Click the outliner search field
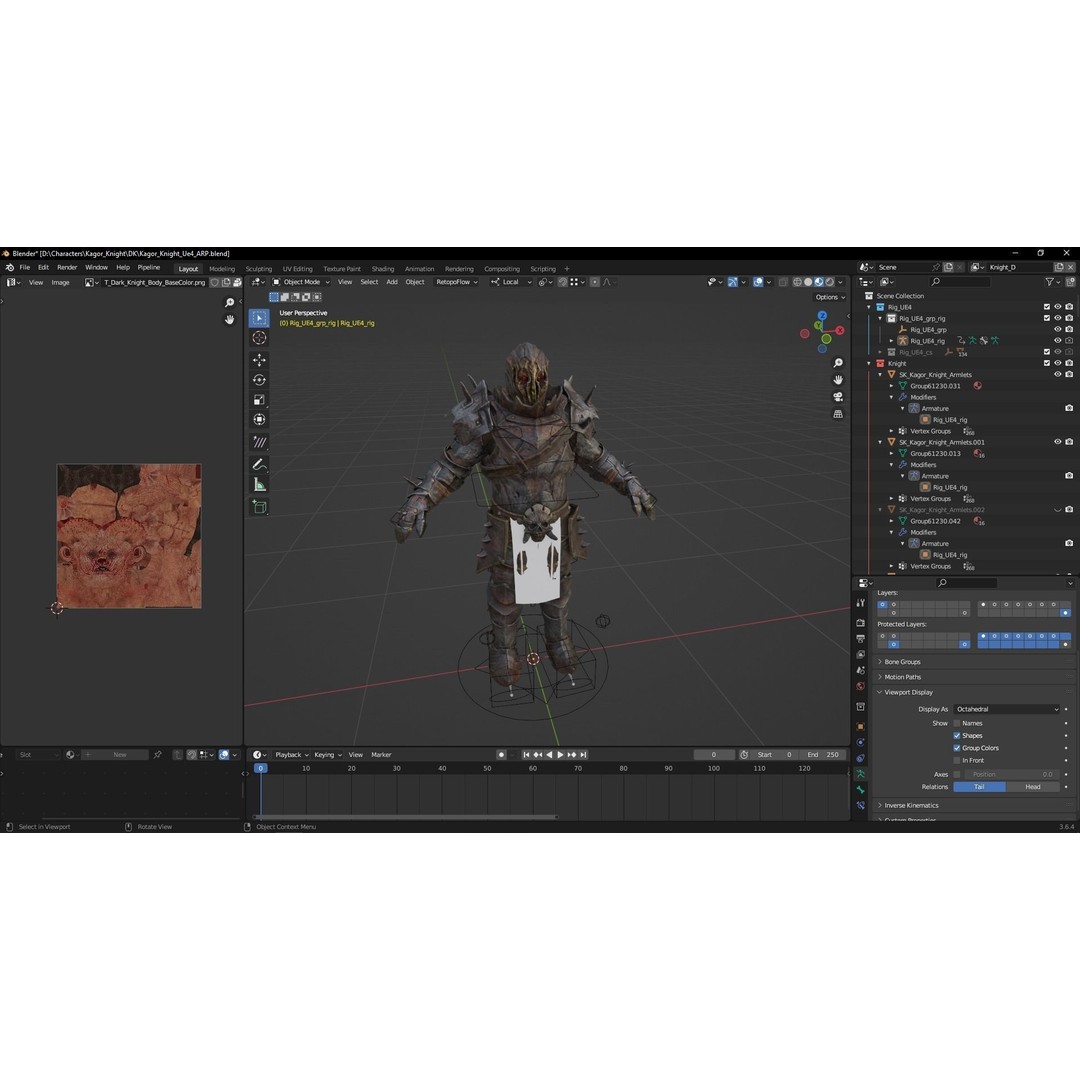This screenshot has width=1080, height=1080. click(x=959, y=282)
